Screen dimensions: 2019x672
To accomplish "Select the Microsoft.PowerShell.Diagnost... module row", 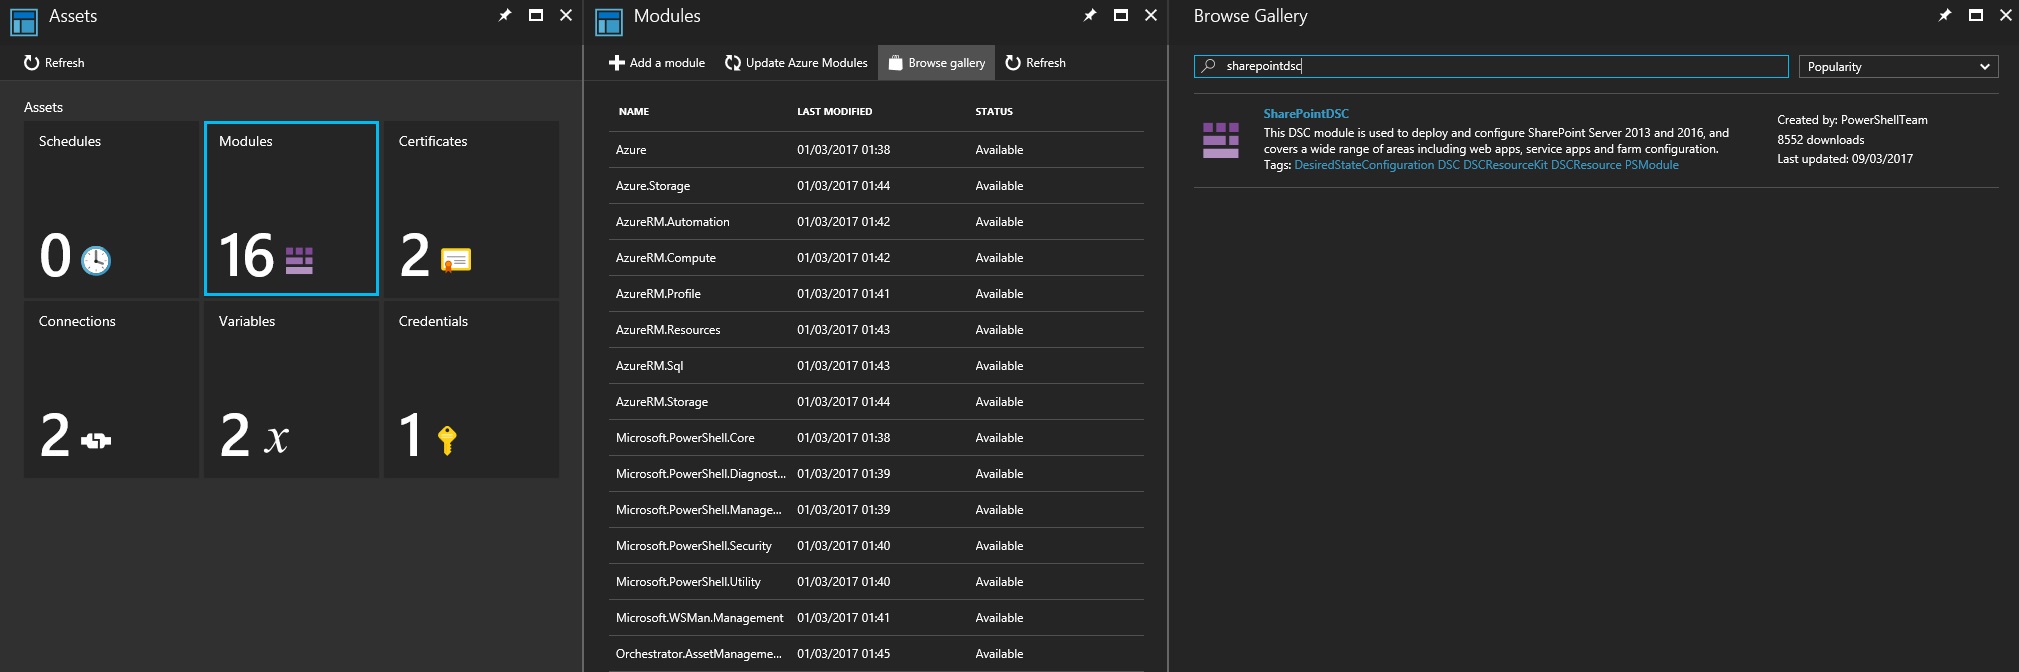I will point(876,474).
